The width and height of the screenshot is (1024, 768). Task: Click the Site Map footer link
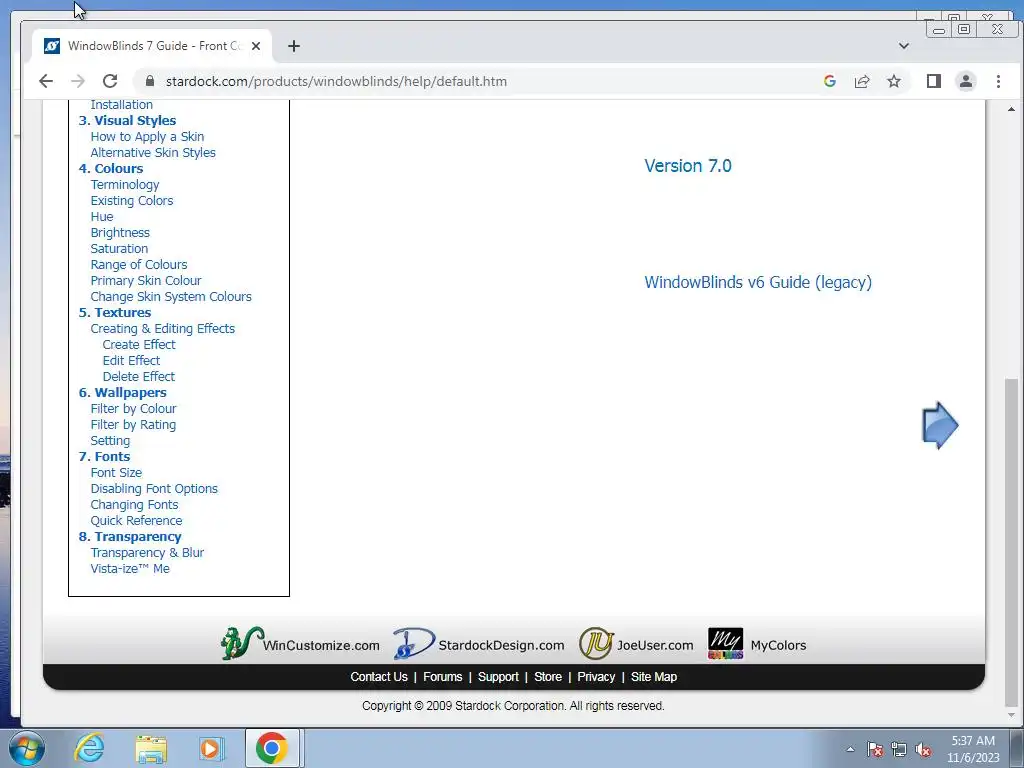[654, 677]
